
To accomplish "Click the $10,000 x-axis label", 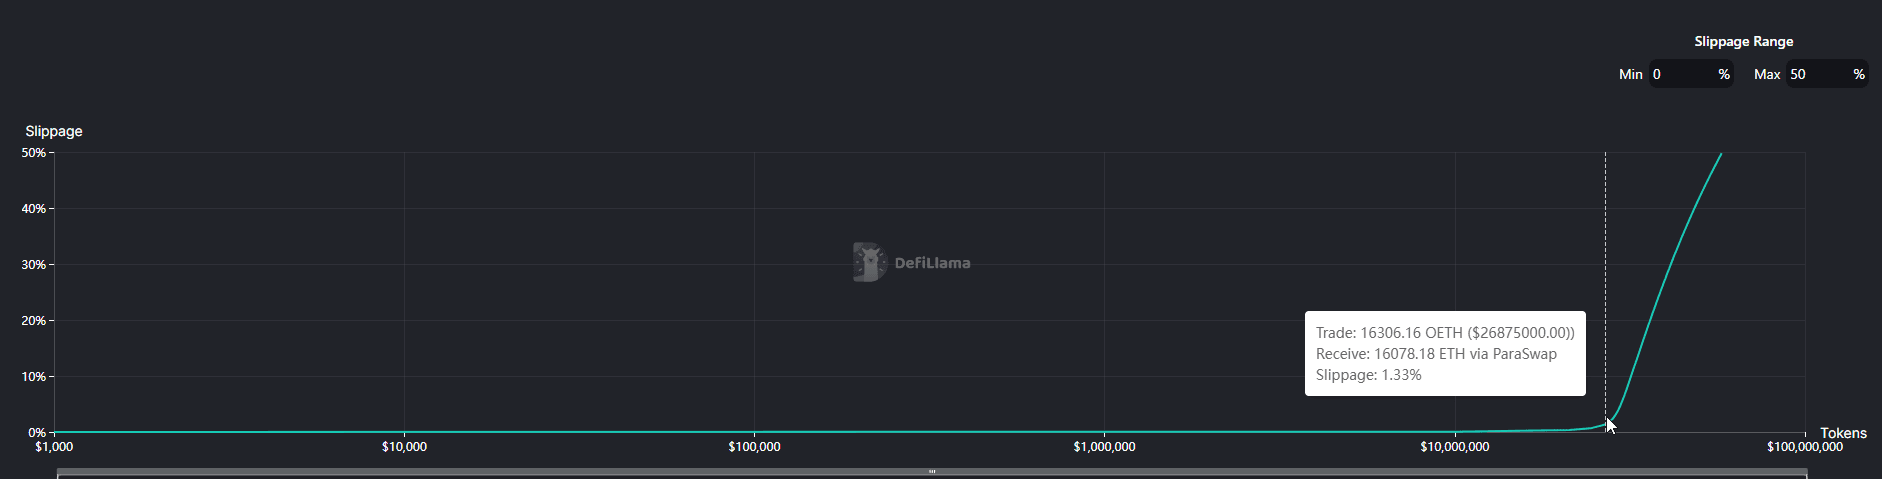I will pyautogui.click(x=404, y=447).
